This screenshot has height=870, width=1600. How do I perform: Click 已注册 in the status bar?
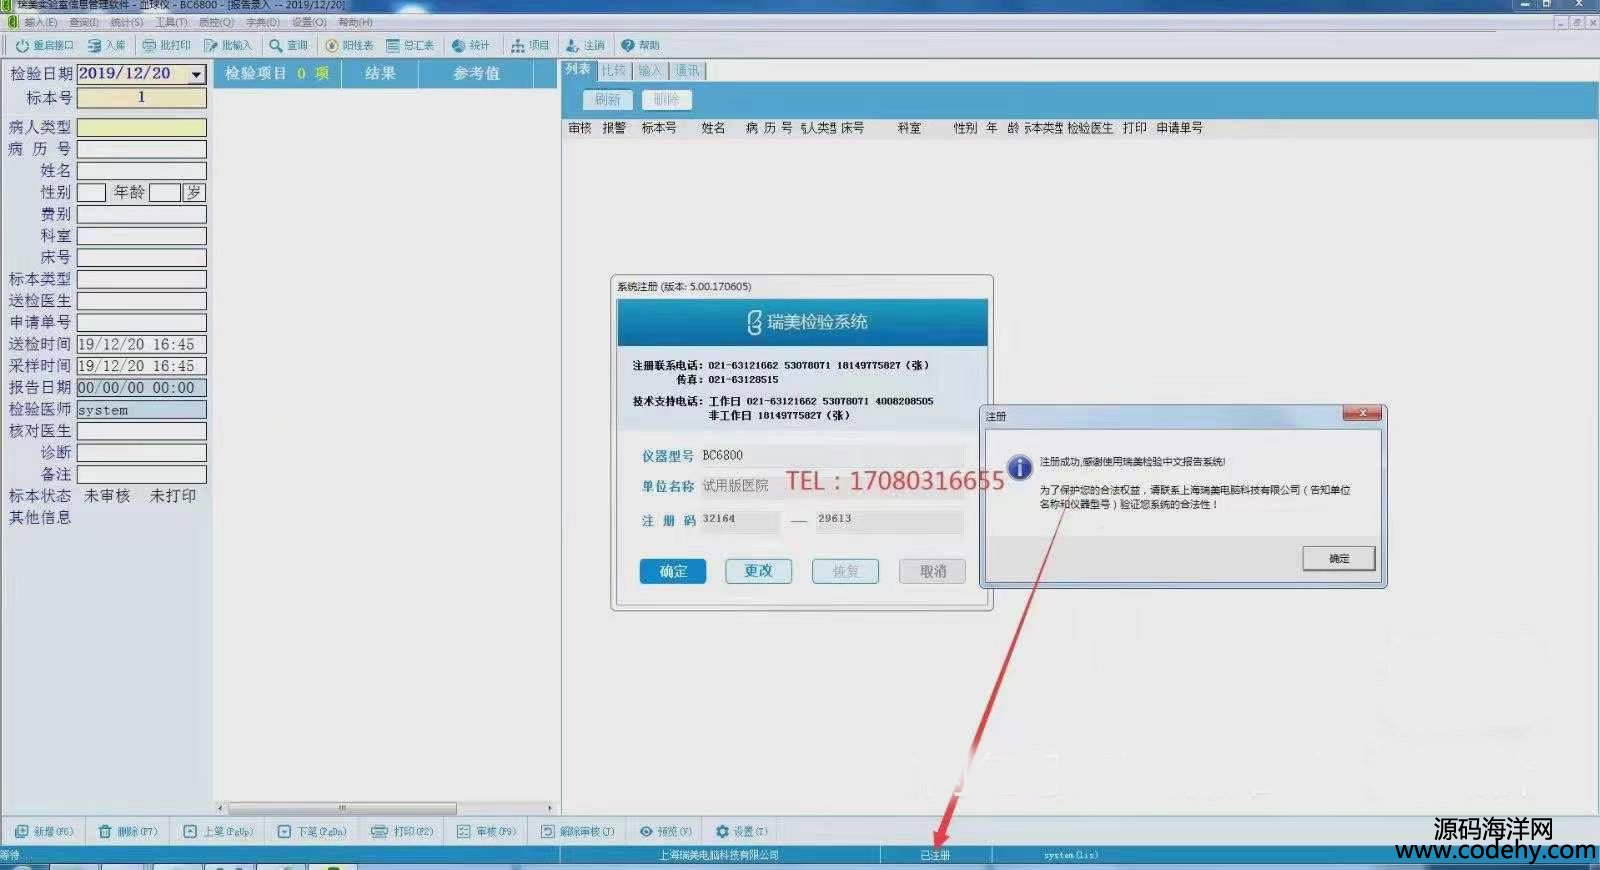pyautogui.click(x=935, y=856)
